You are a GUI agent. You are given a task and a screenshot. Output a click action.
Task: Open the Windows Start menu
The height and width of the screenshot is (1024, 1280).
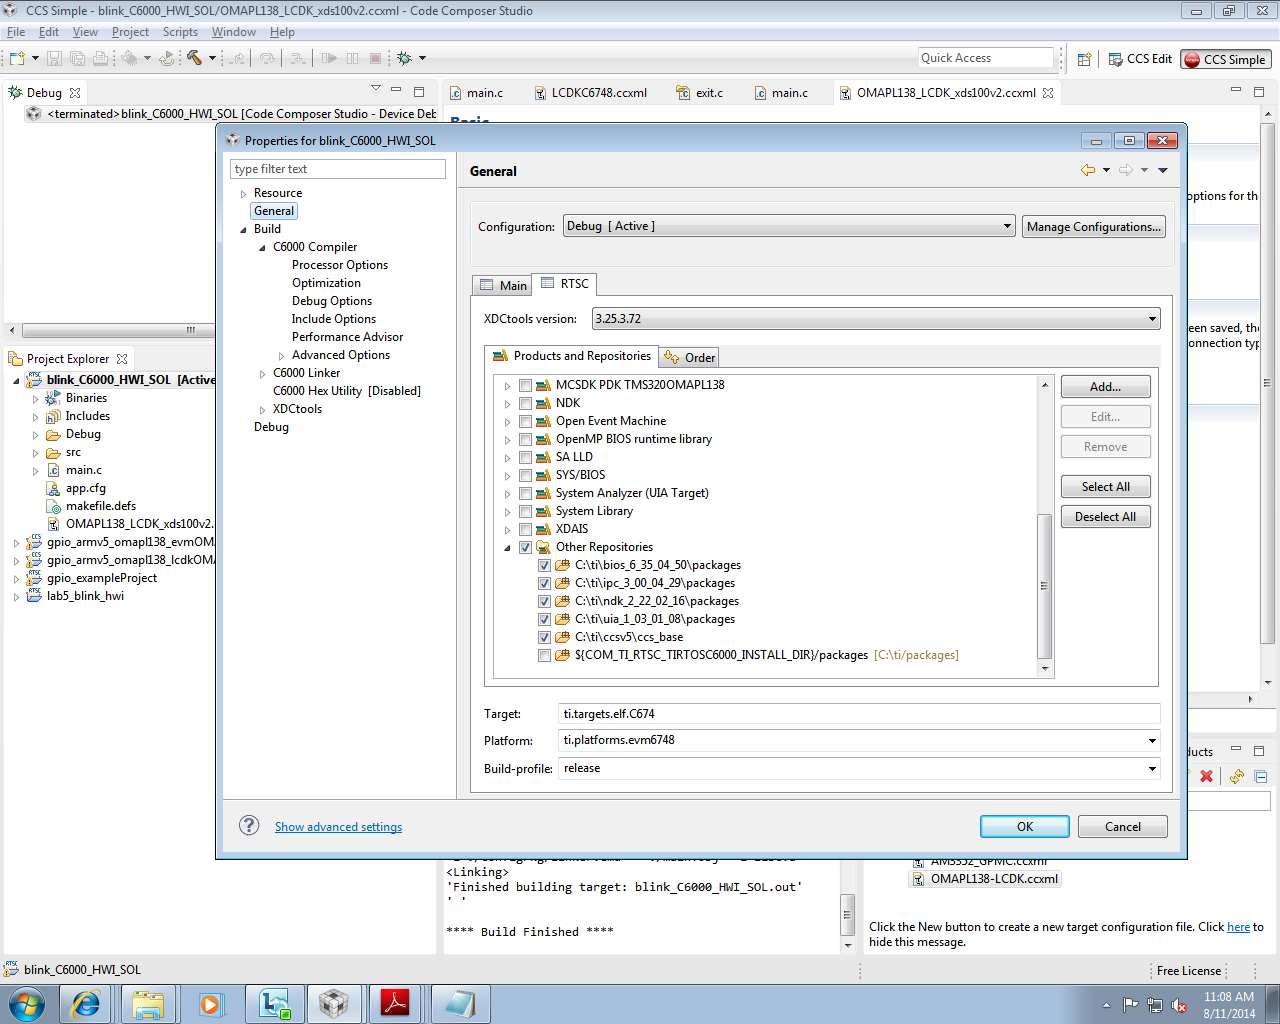pos(27,1003)
